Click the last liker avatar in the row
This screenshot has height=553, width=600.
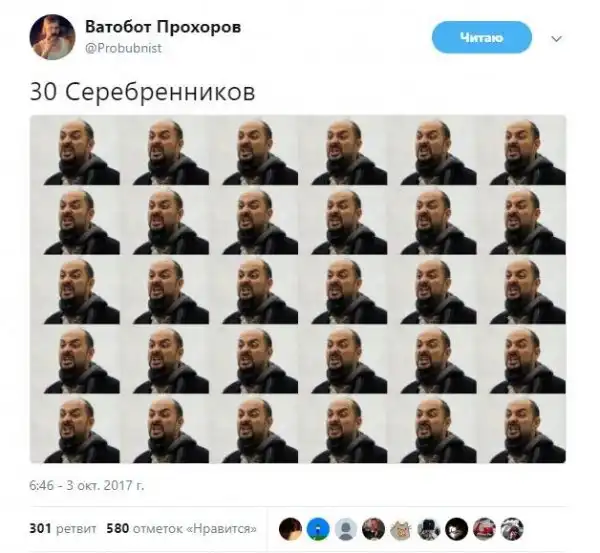512,529
